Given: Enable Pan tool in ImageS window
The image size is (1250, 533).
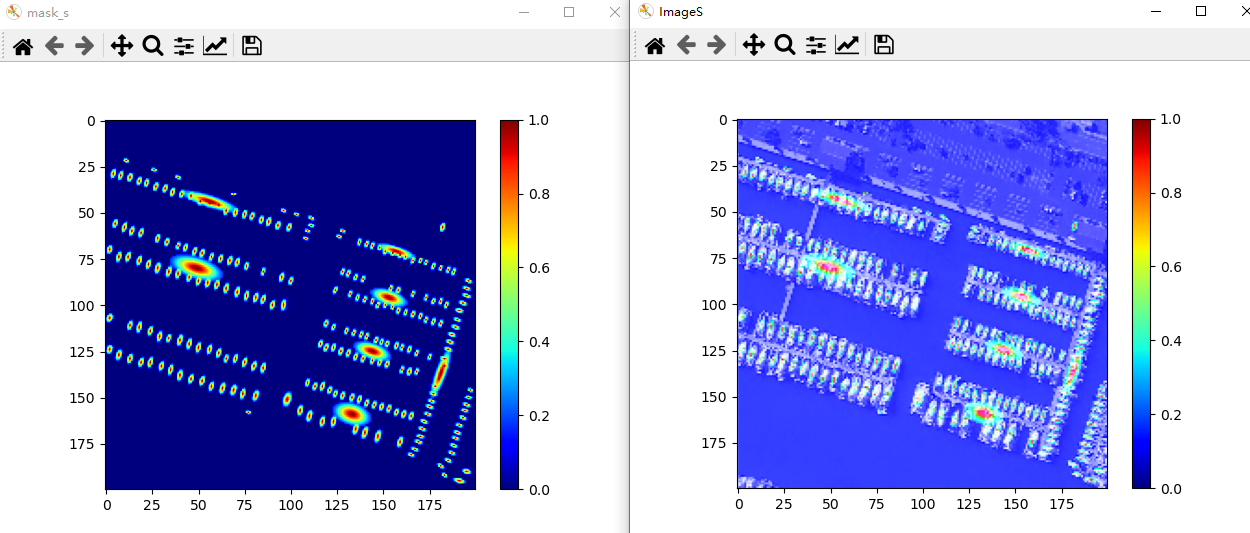Looking at the screenshot, I should click(x=753, y=45).
